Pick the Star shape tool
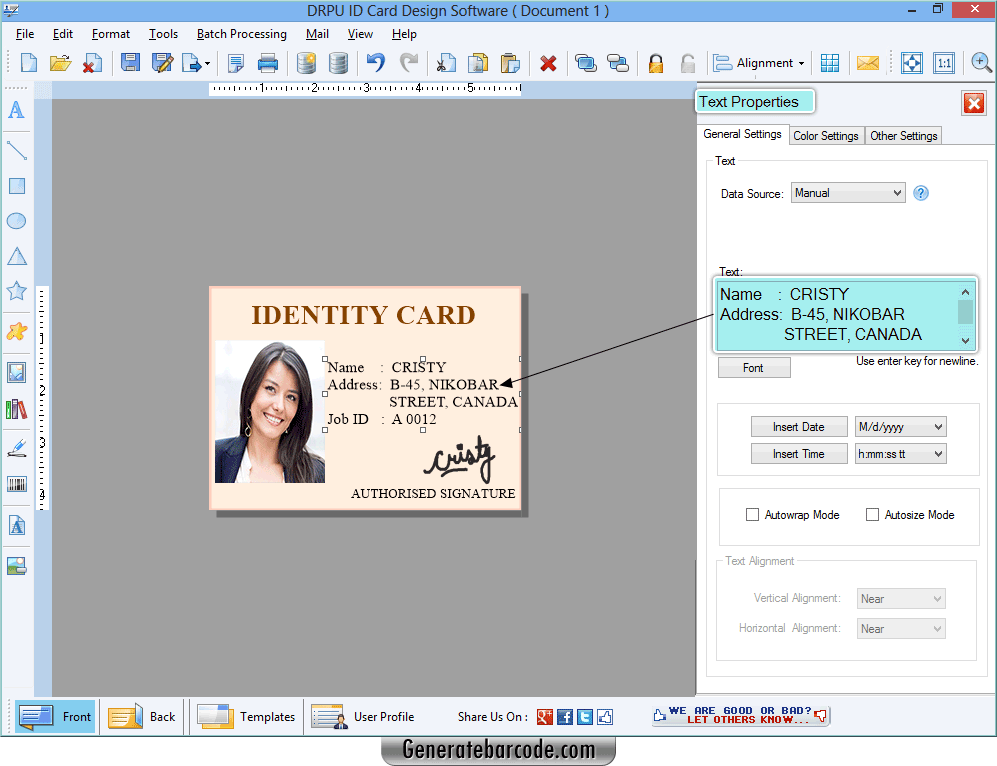 click(x=16, y=290)
